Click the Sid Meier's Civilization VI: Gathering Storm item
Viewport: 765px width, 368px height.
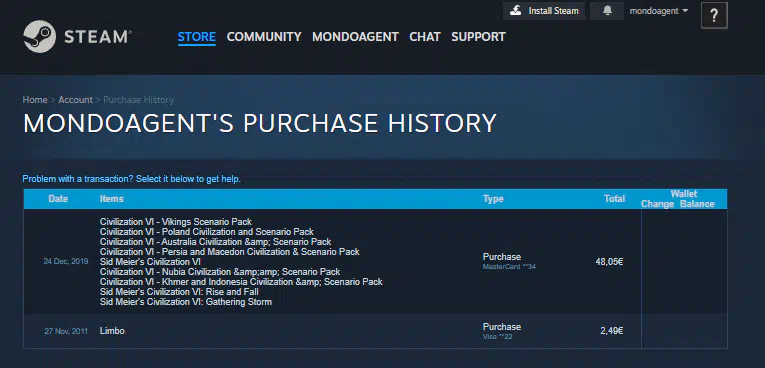click(x=186, y=302)
